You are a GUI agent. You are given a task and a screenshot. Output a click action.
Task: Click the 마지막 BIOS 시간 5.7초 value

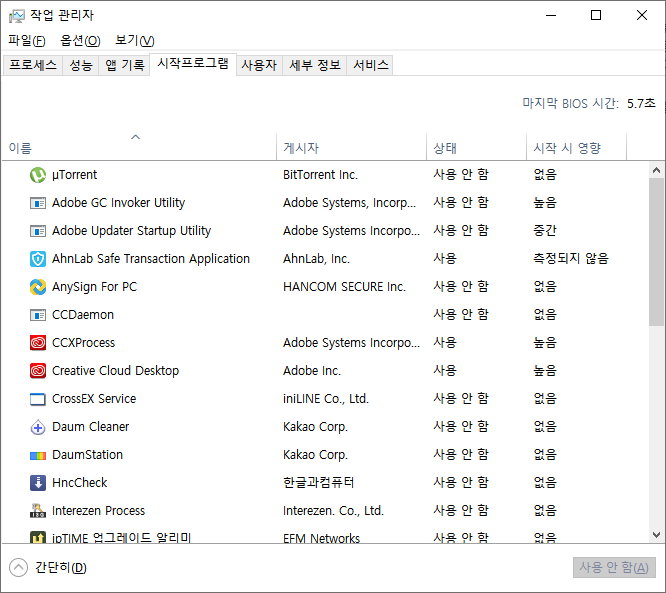coord(641,104)
